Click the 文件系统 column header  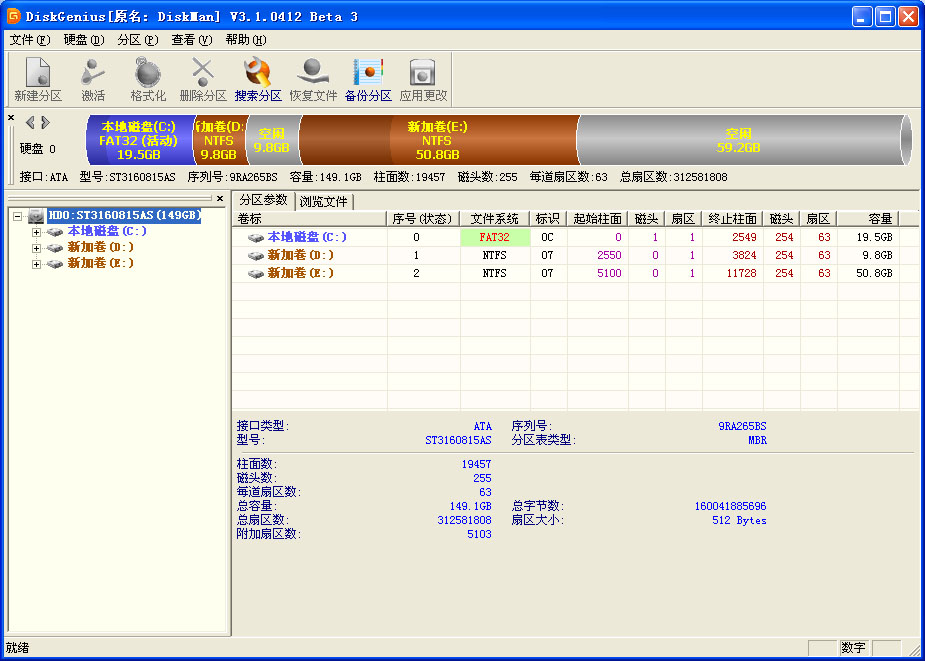click(494, 219)
